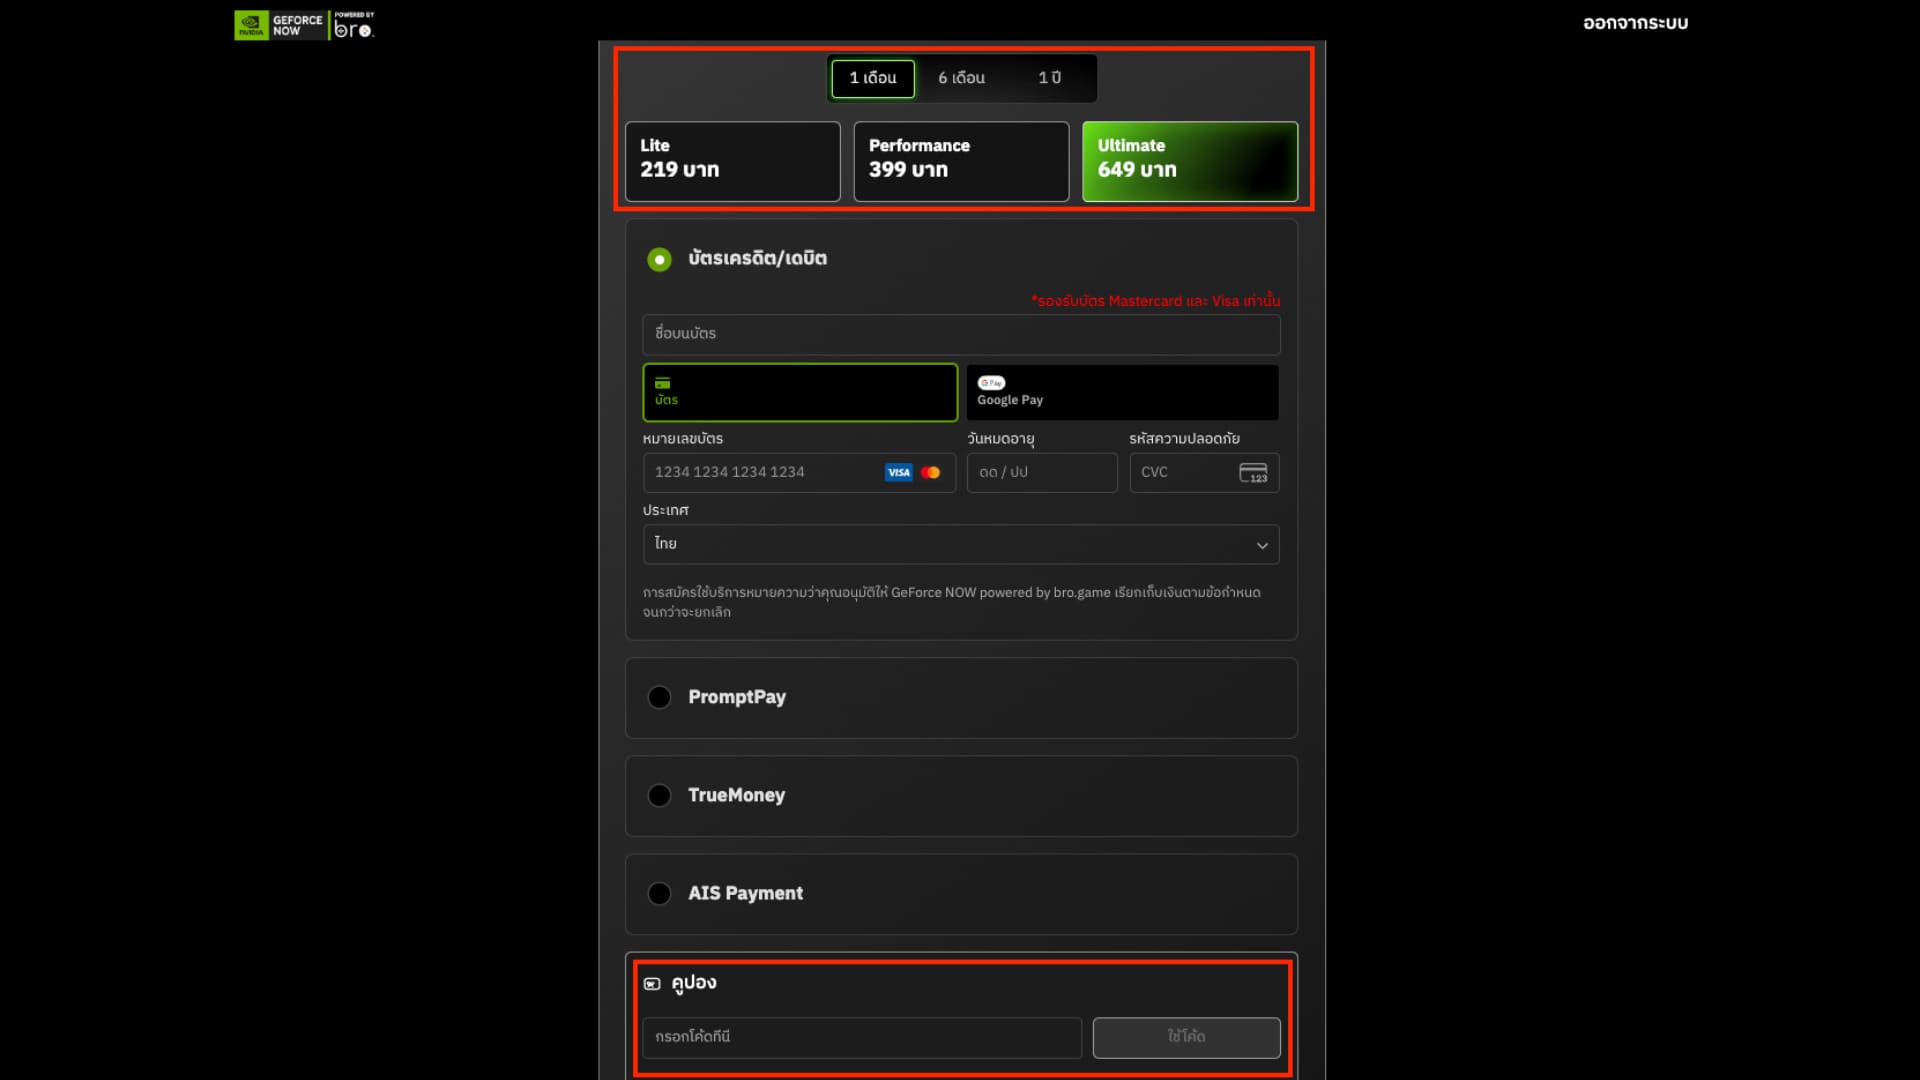Select the PromptPay payment option
This screenshot has width=1920, height=1080.
click(x=659, y=697)
